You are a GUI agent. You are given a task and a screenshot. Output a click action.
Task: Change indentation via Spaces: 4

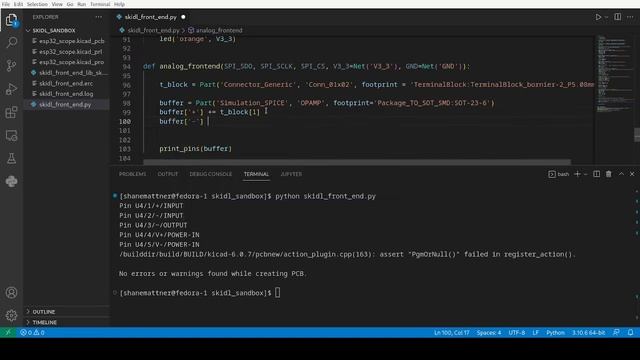[489, 332]
